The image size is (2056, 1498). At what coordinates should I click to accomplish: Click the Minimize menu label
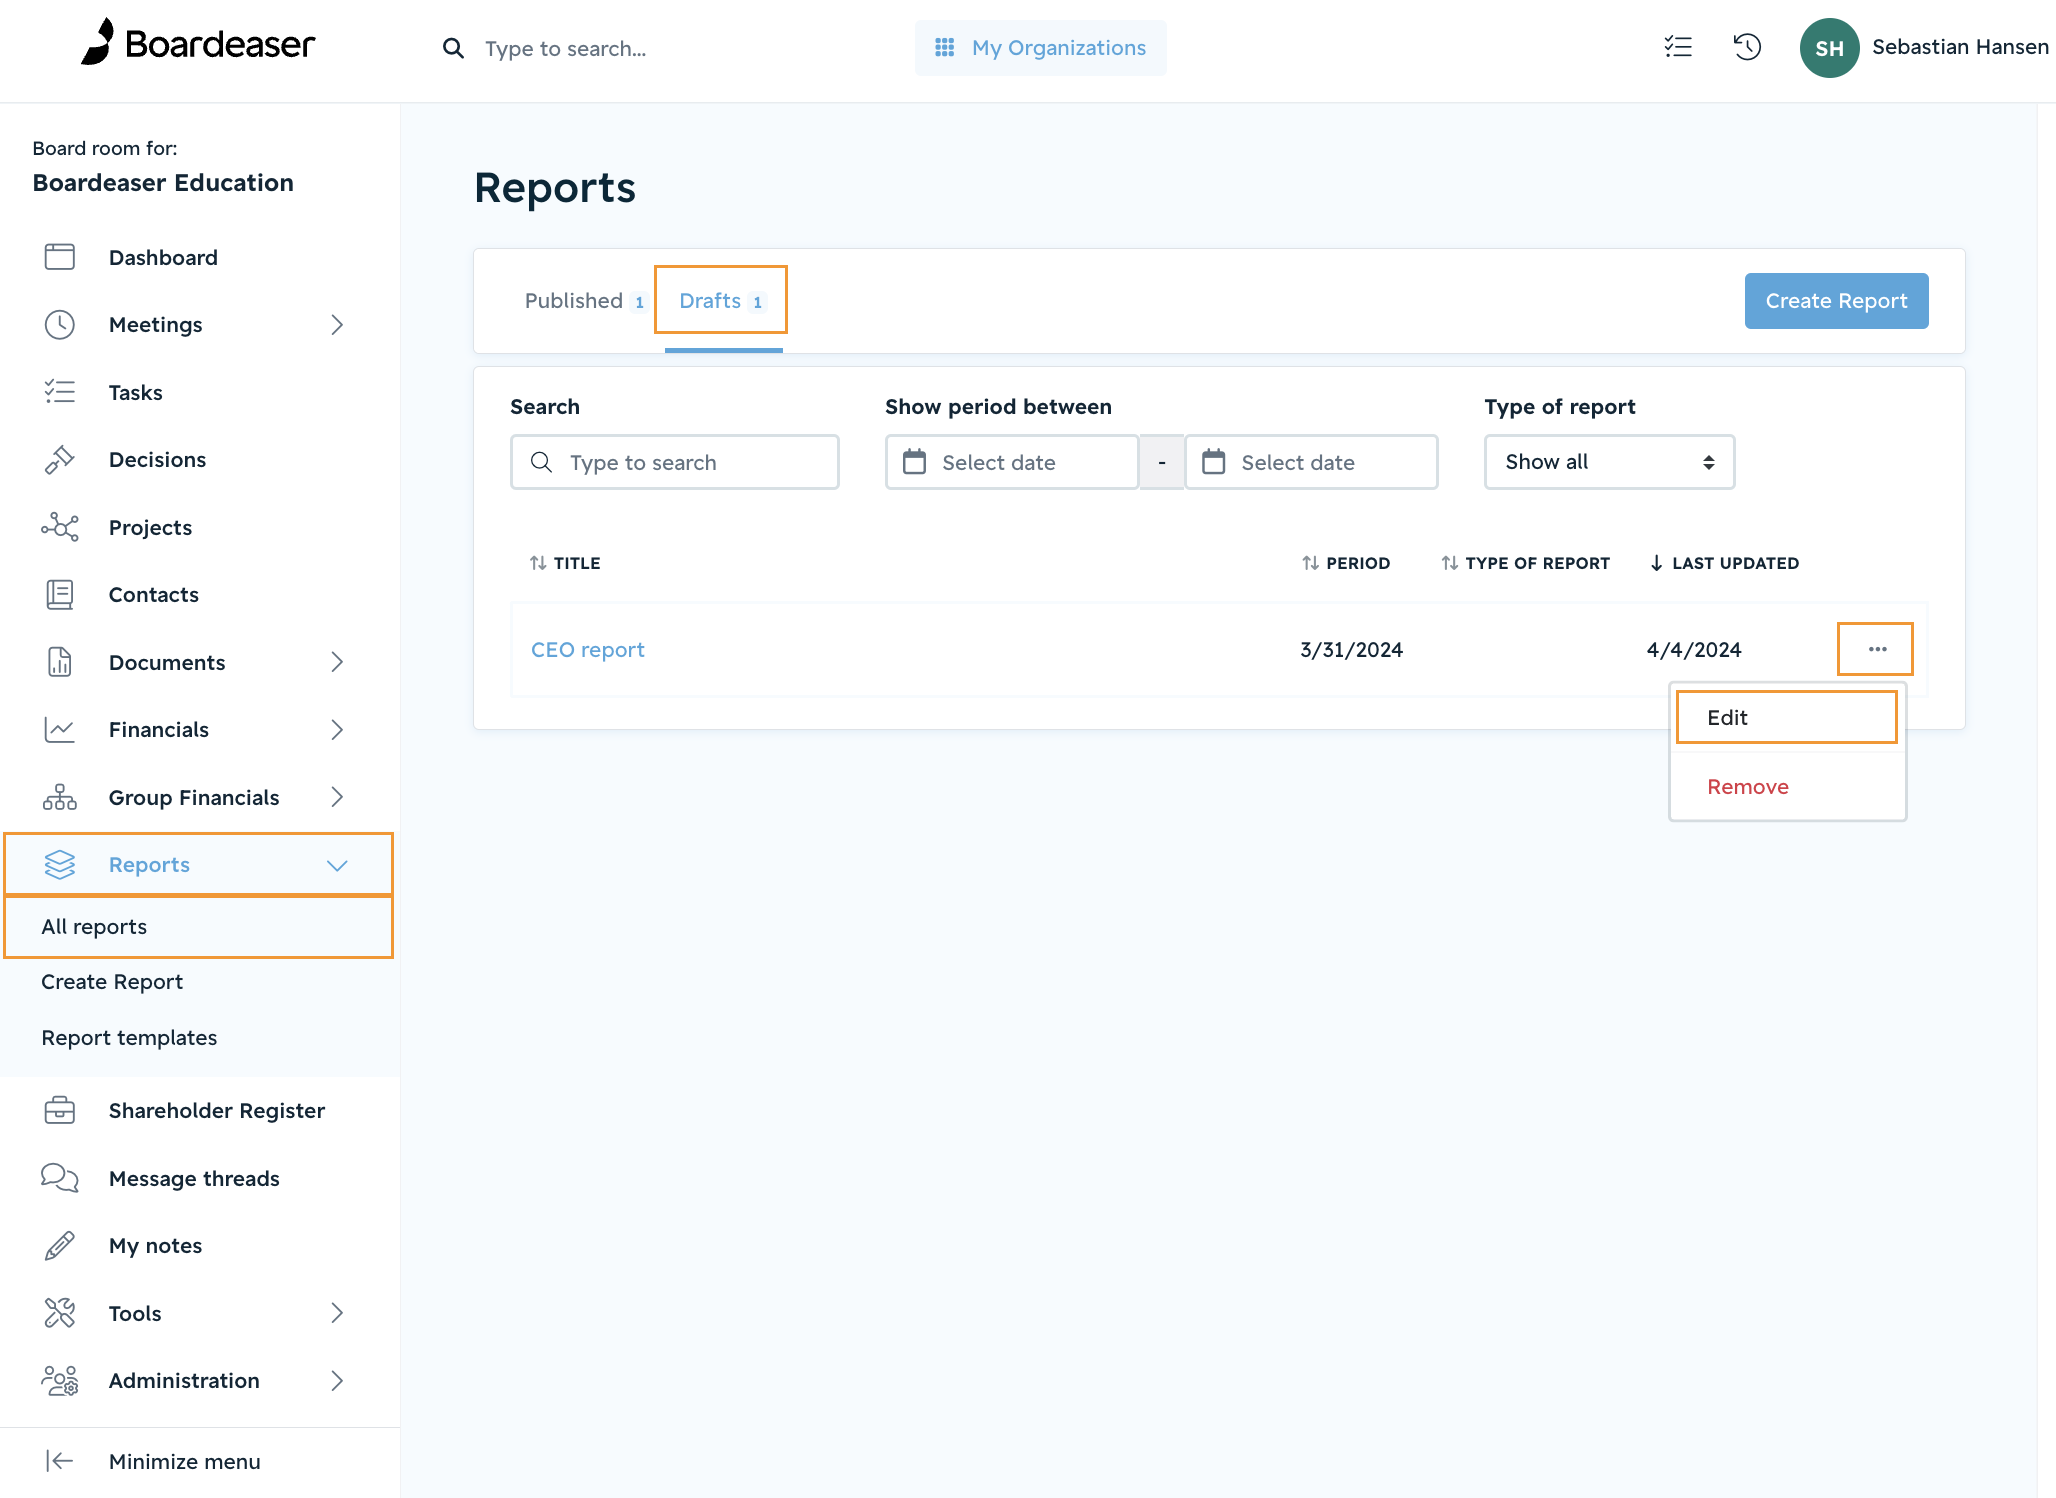185,1461
